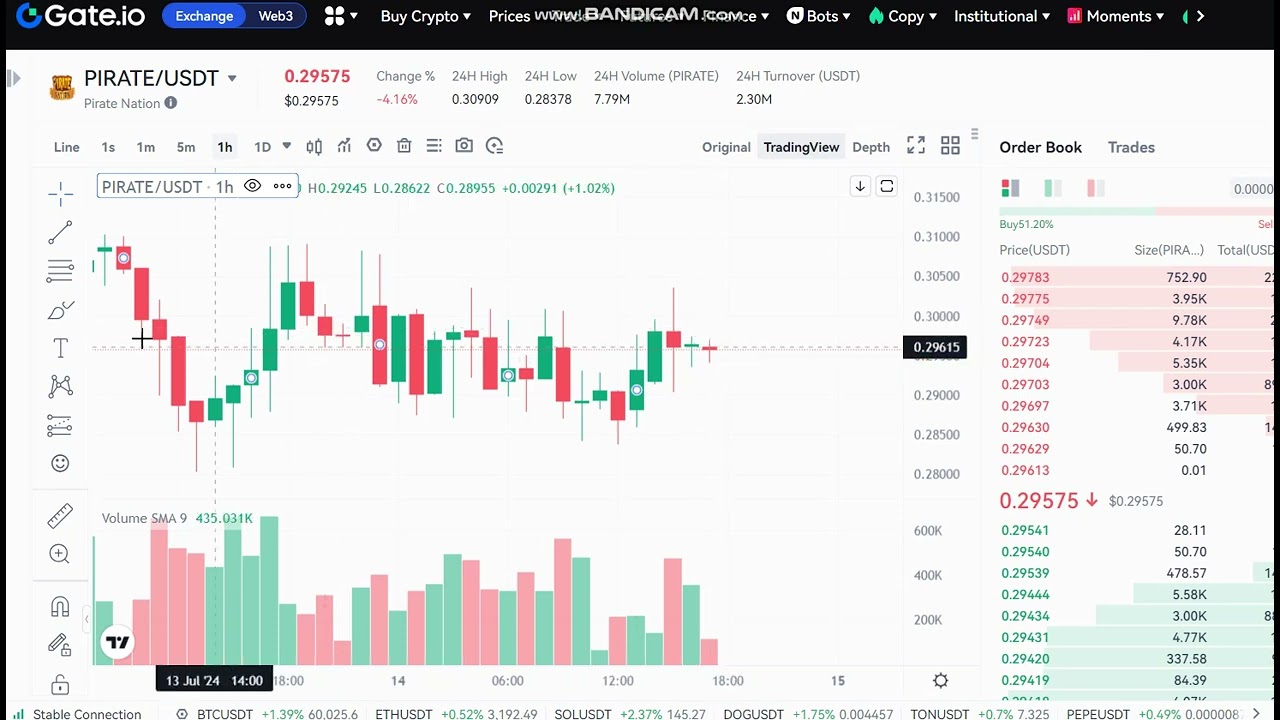Viewport: 1280px width, 720px height.
Task: Enter fullscreen chart mode
Action: click(916, 146)
